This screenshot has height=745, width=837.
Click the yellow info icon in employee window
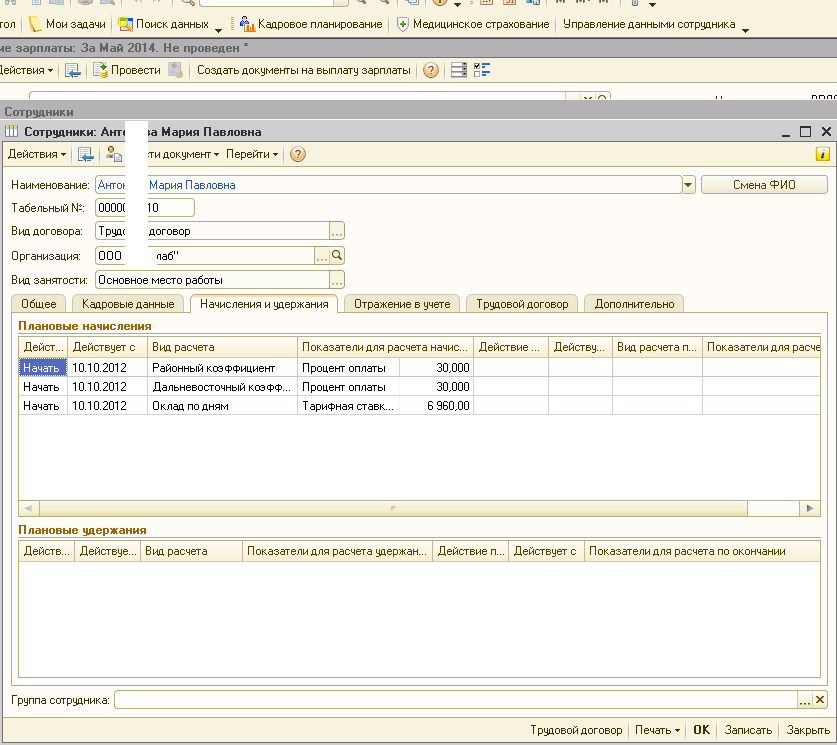(823, 154)
